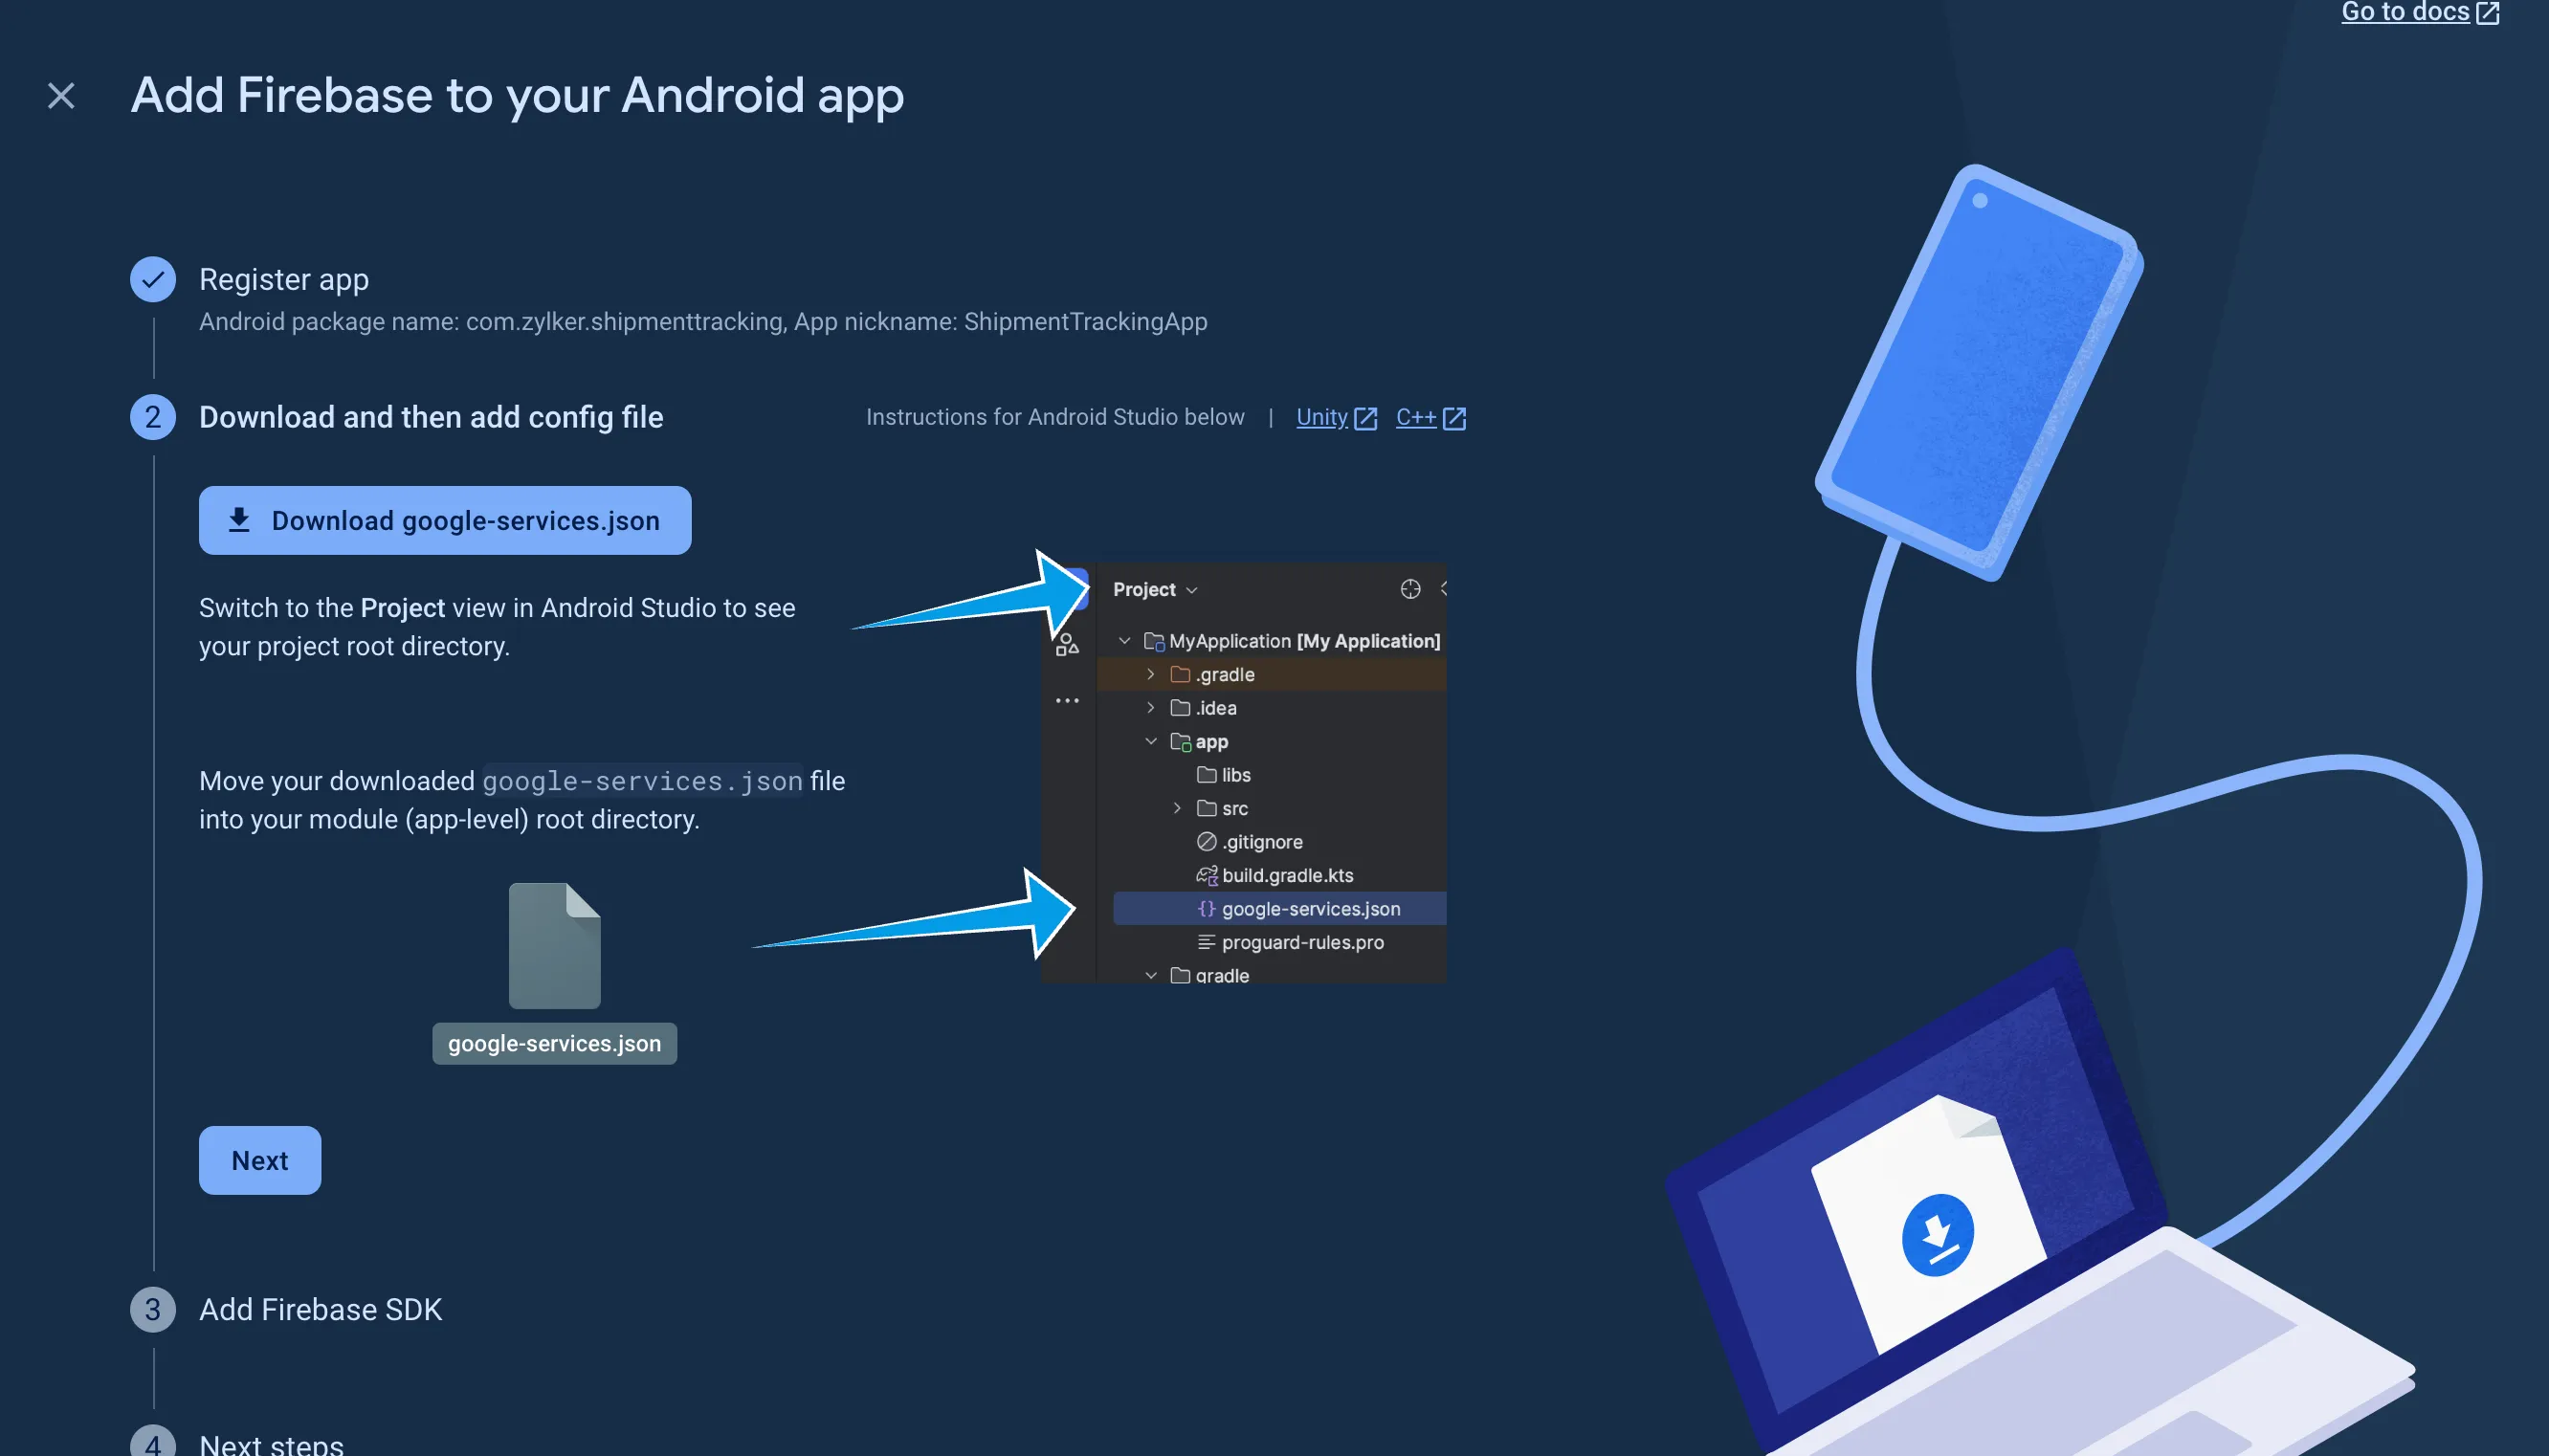Click the Instructions for Android Studio below text
This screenshot has height=1456, width=2549.
(x=1055, y=417)
